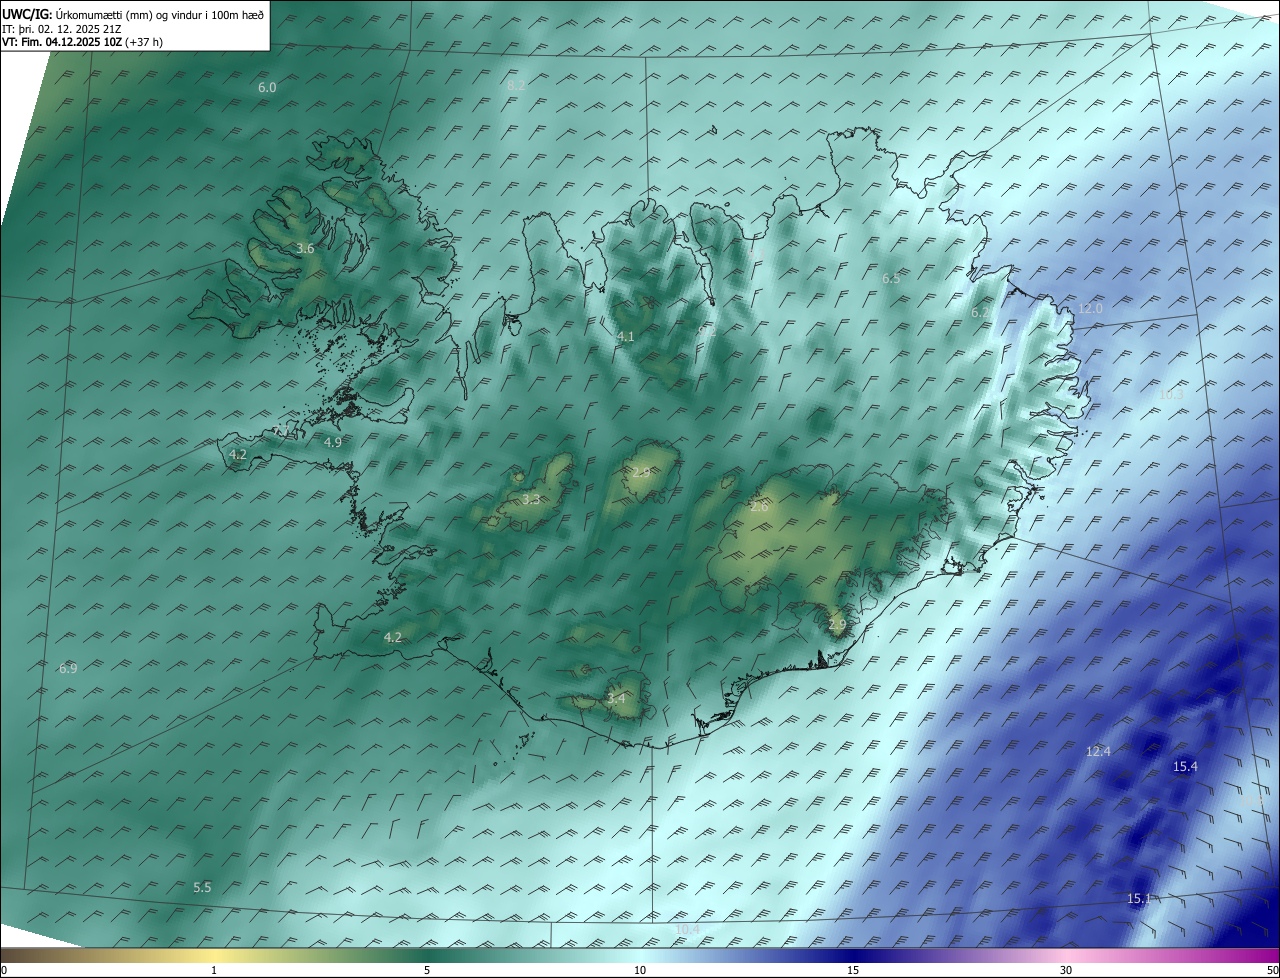Click the 10.4 value above the color scale

[687, 930]
